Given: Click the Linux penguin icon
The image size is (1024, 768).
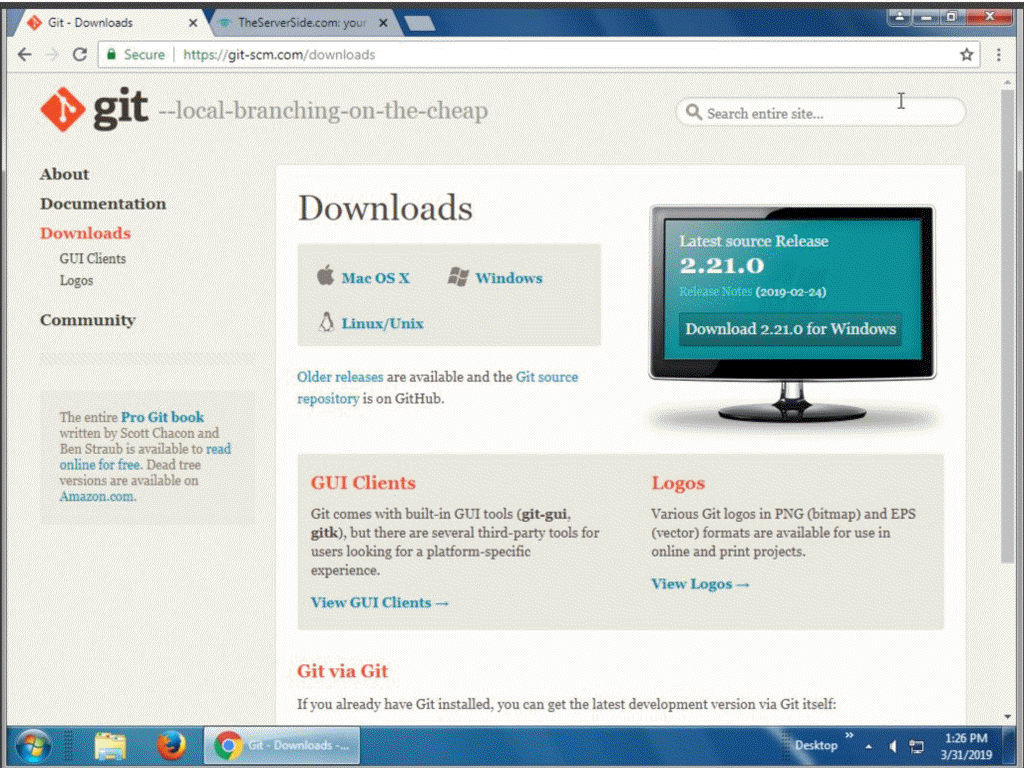Looking at the screenshot, I should 325,322.
